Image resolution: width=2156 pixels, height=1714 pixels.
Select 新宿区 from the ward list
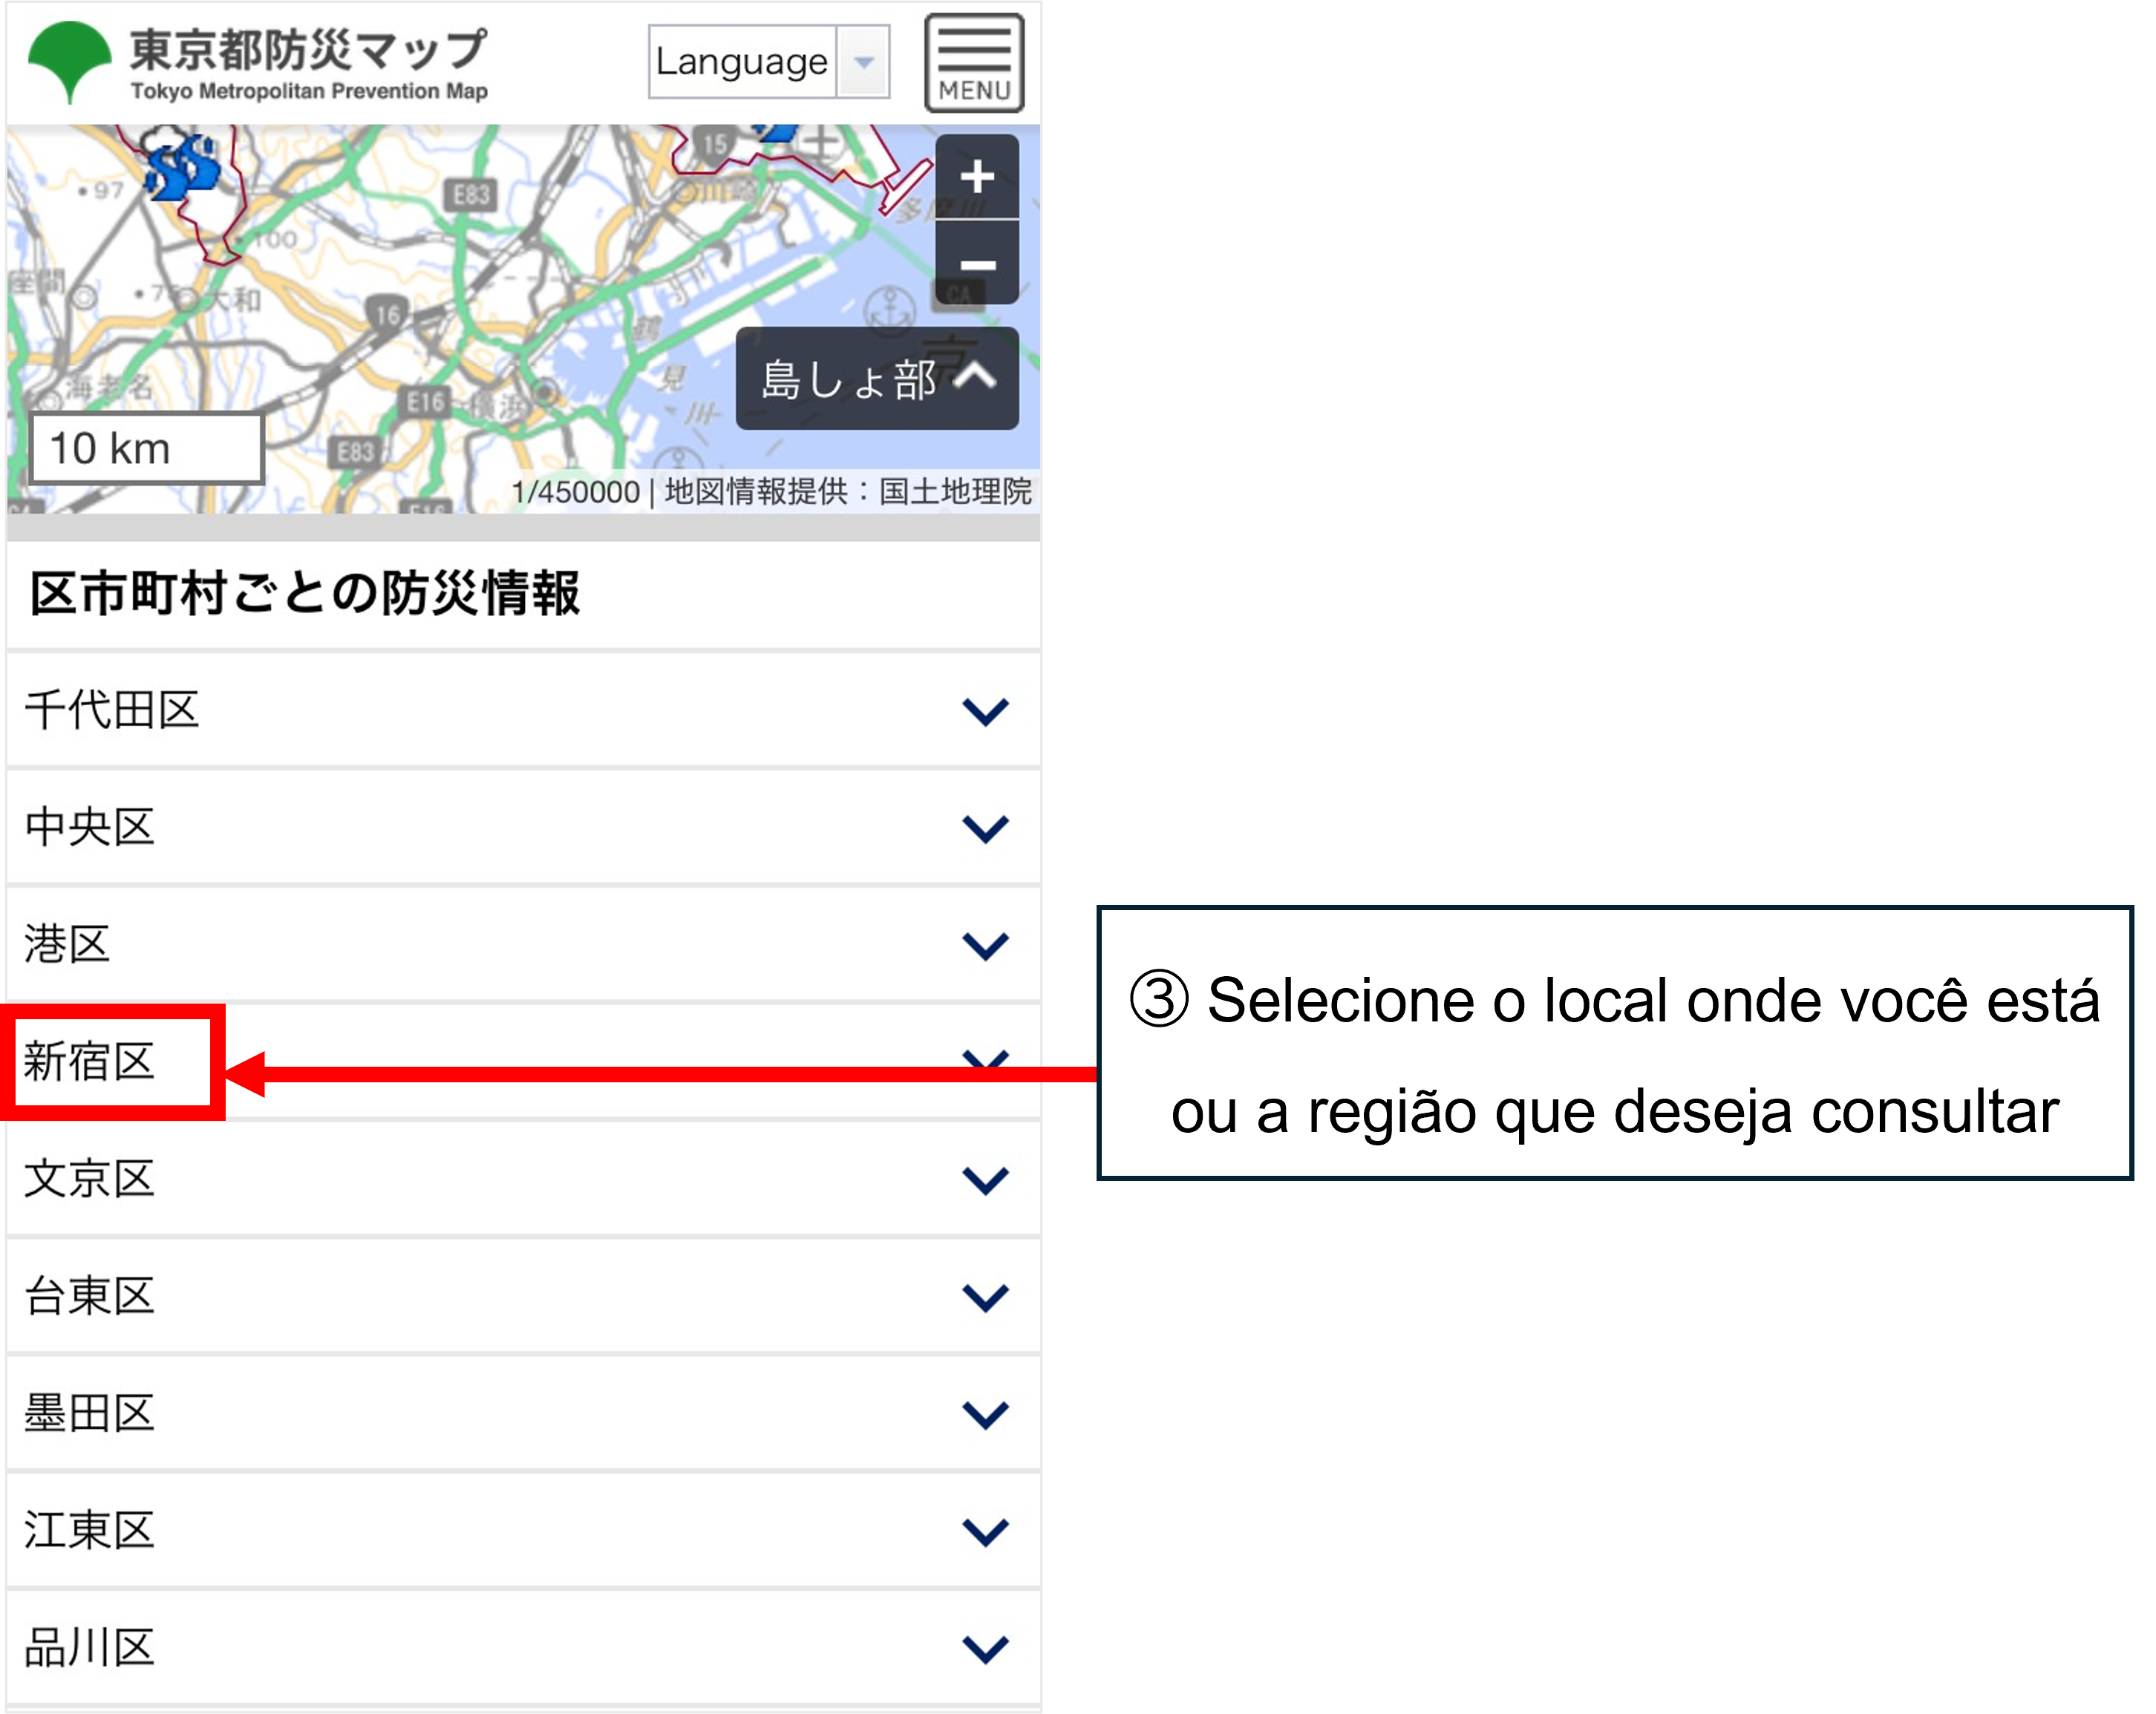tap(90, 1061)
